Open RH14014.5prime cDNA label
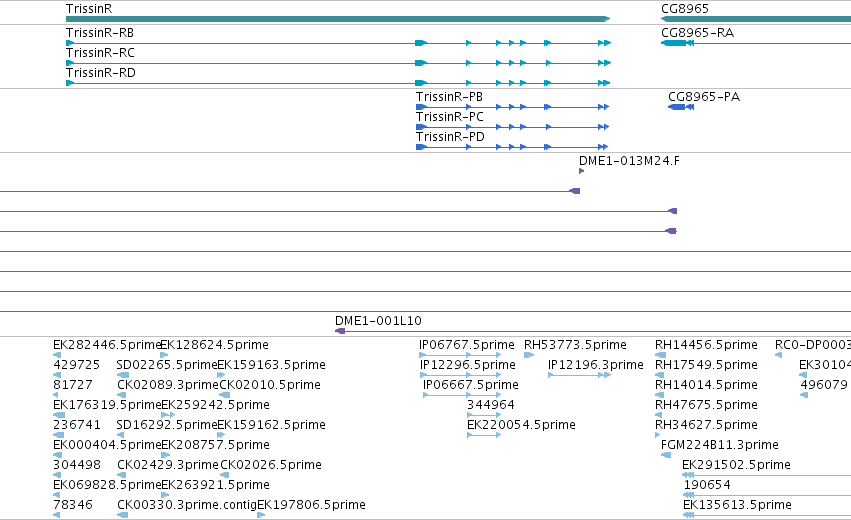Screen dimensions: 851x520 (x=706, y=385)
